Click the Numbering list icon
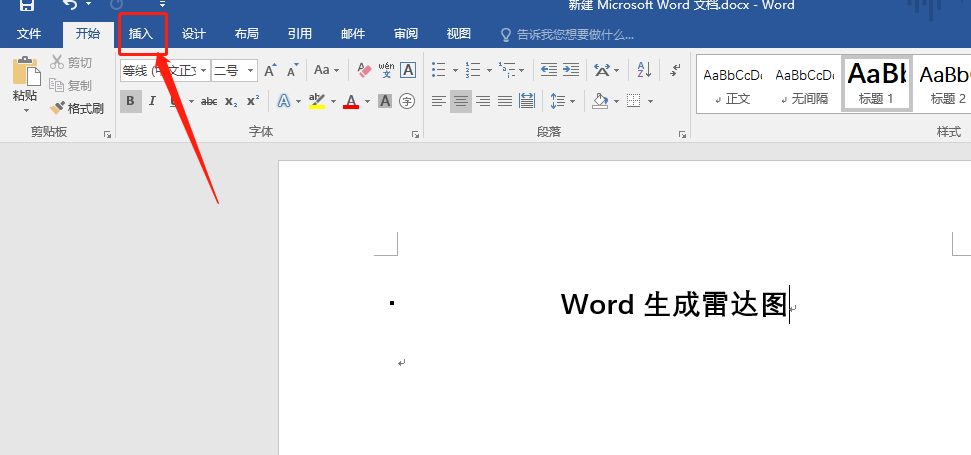Viewport: 971px width, 455px height. click(473, 70)
